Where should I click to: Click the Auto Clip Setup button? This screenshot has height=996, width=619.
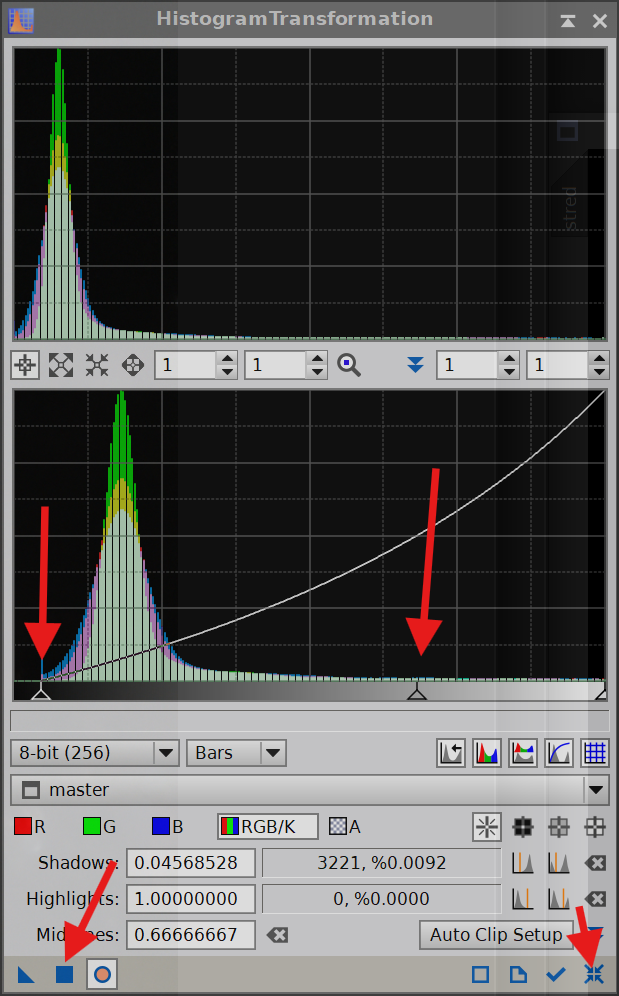click(x=496, y=935)
